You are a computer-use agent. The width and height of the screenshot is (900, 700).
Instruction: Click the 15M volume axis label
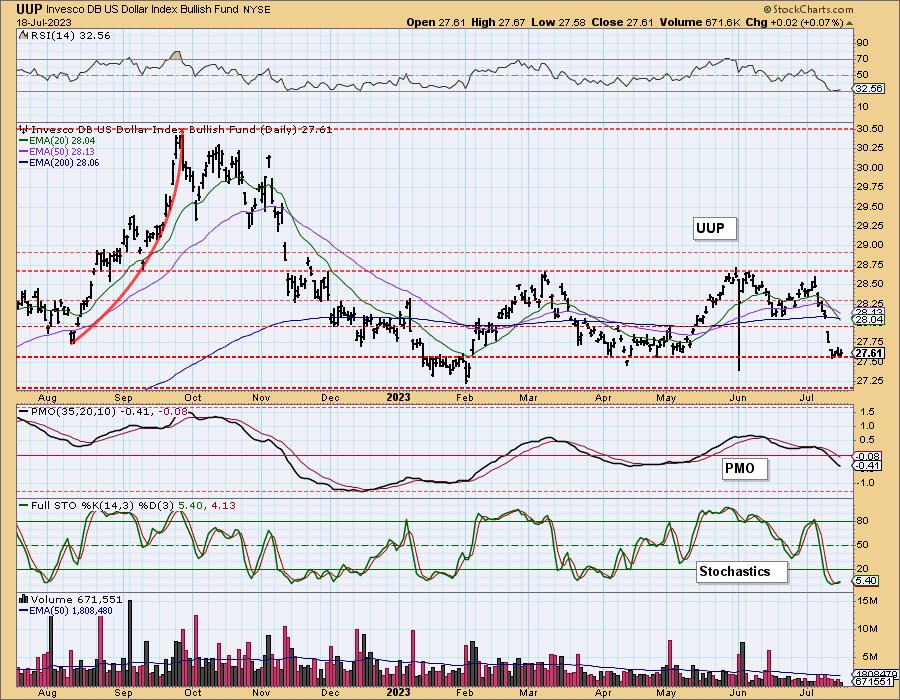pos(868,600)
